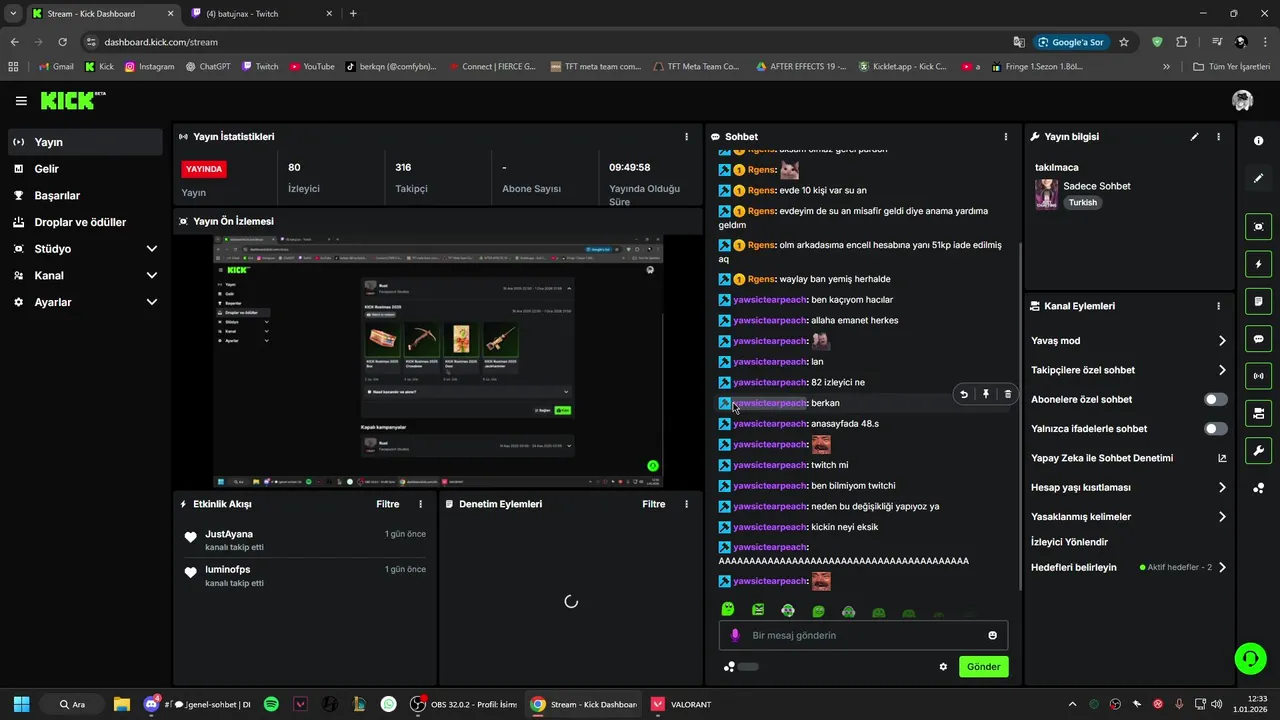Open Yavaş mod options
Image resolution: width=1280 pixels, height=720 pixels.
(1128, 341)
